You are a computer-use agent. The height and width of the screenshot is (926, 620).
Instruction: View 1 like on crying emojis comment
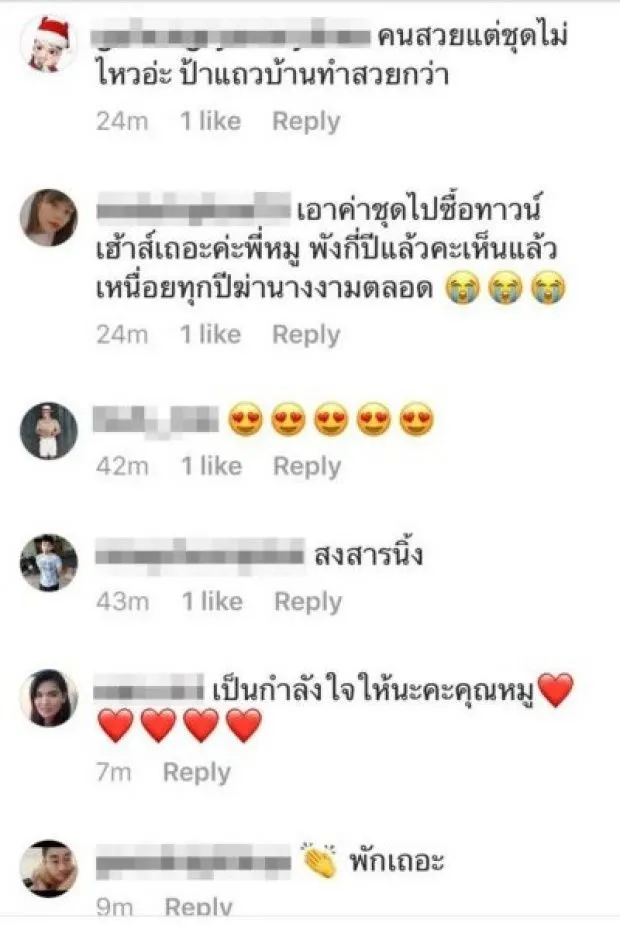point(211,334)
